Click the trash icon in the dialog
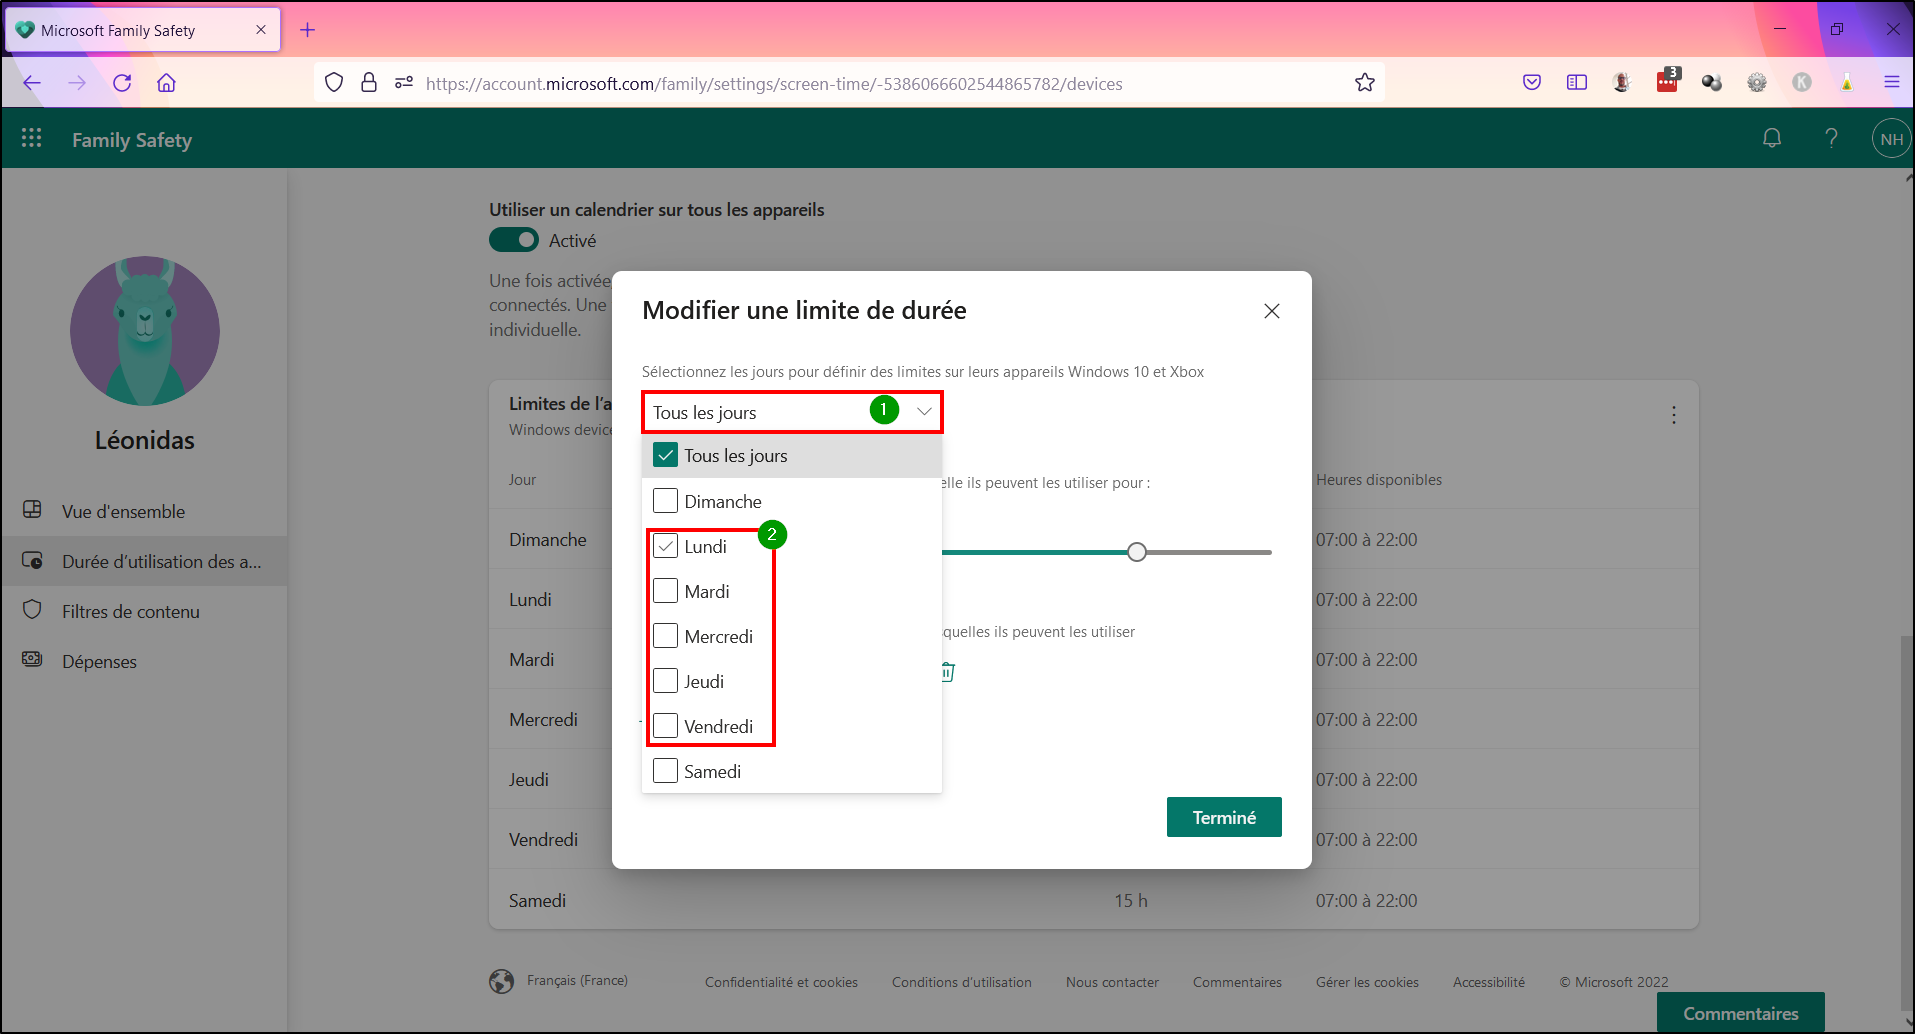The image size is (1915, 1034). pos(948,672)
